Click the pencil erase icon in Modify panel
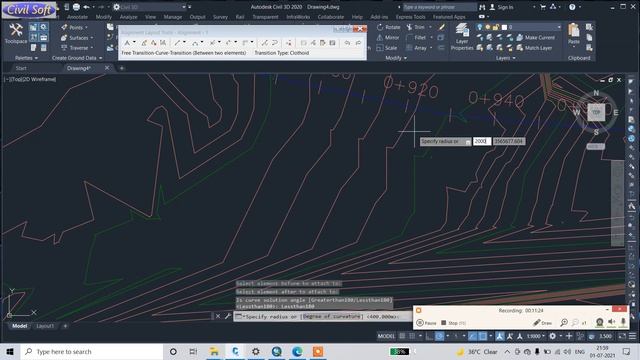This screenshot has height=360, width=640. coord(441,27)
